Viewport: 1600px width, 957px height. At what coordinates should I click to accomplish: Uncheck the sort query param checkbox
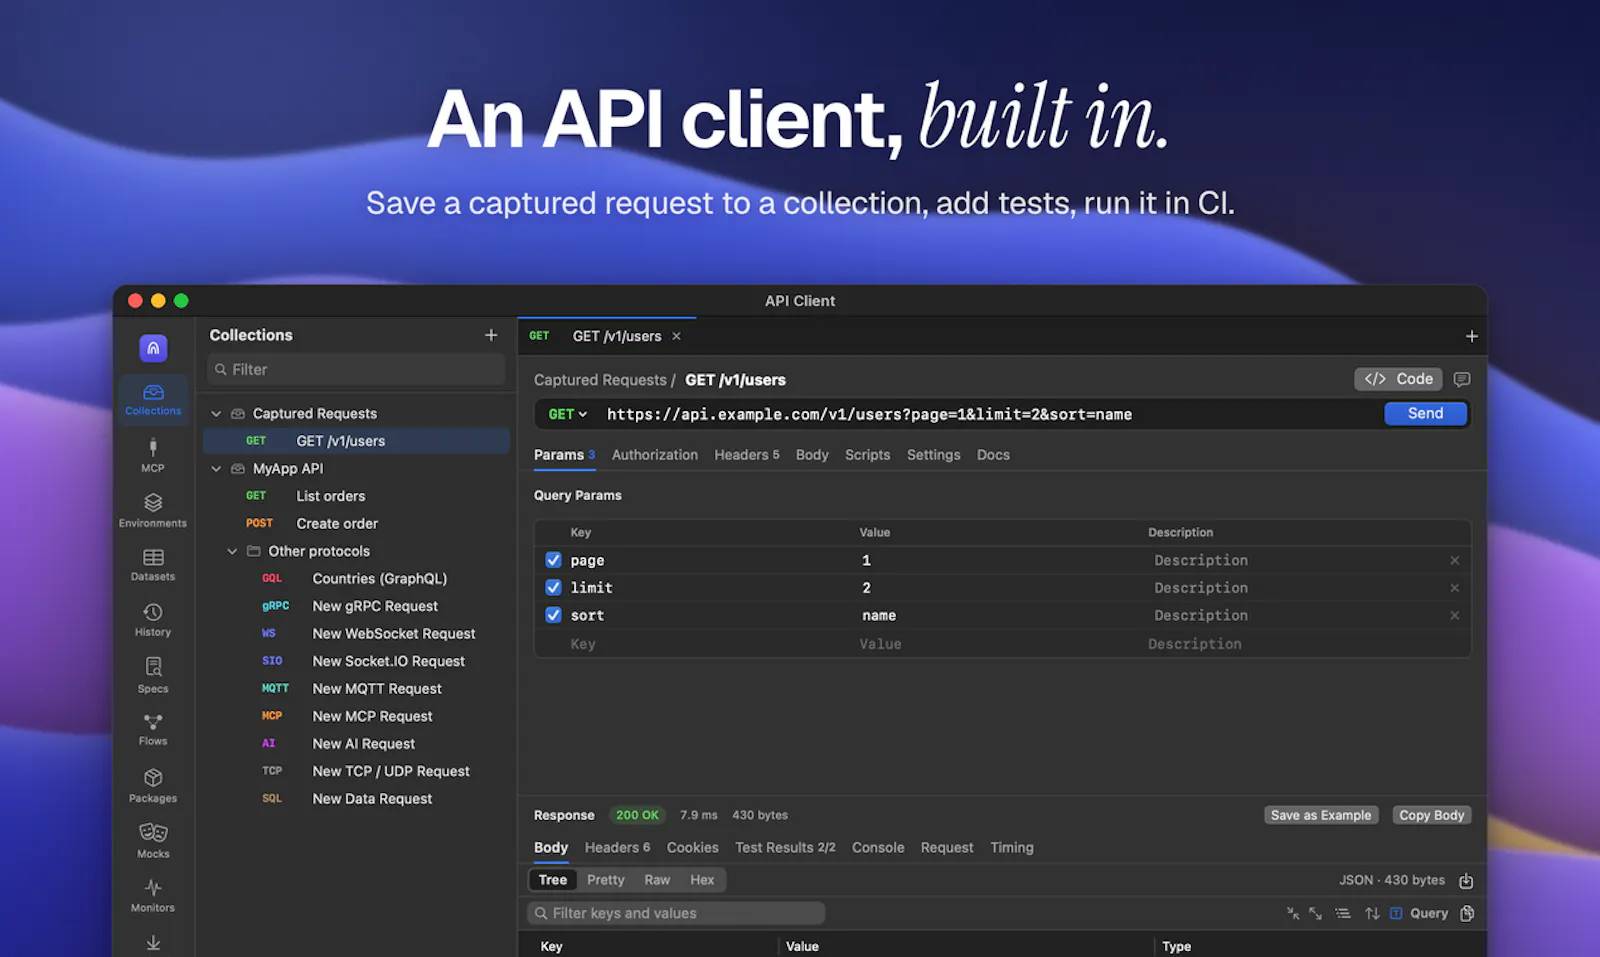(x=553, y=615)
